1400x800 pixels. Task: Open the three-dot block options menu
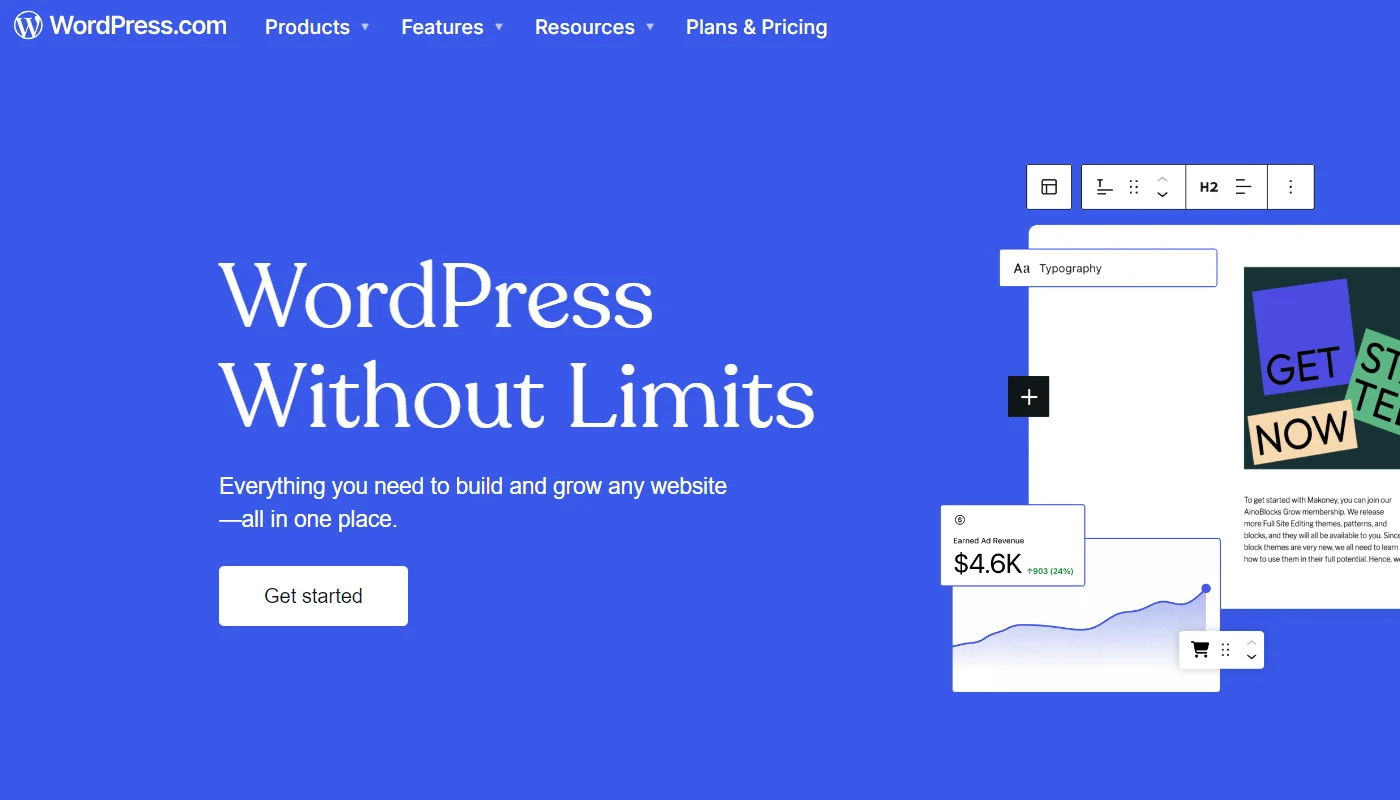click(1291, 187)
